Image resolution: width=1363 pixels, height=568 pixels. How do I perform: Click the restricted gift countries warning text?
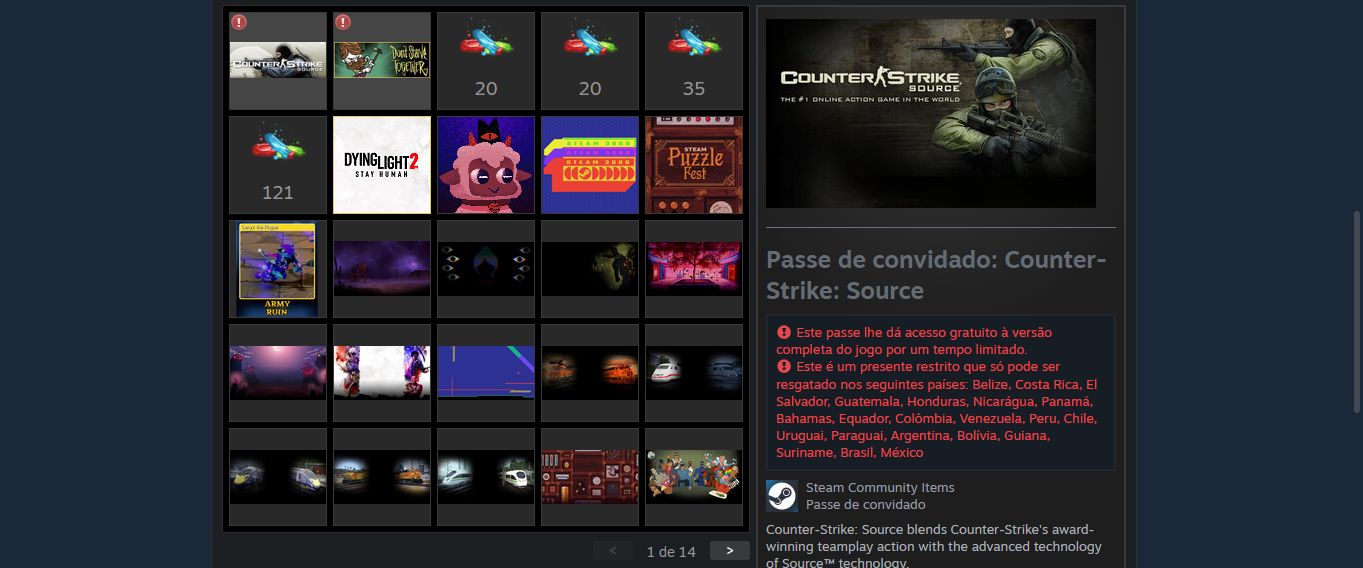pos(937,410)
